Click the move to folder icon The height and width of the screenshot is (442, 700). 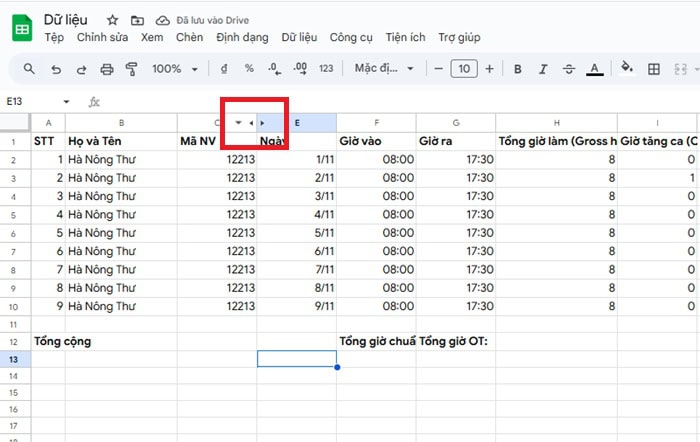137,20
